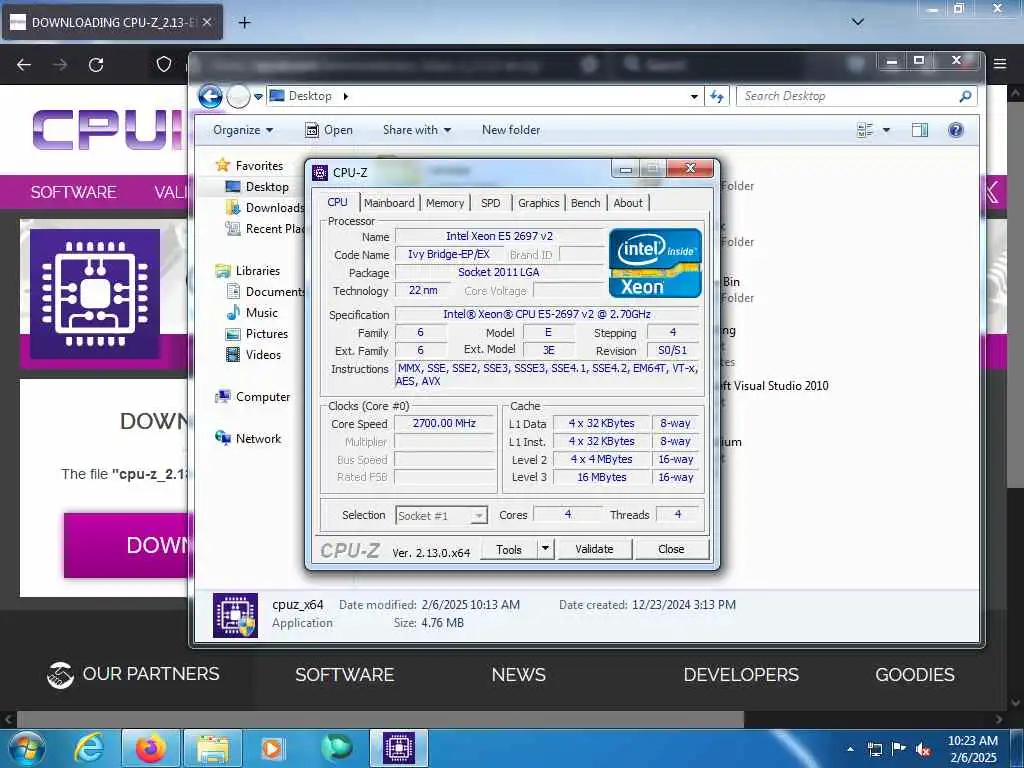The image size is (1024, 768).
Task: Click SOFTWARE link in page footer
Action: click(x=344, y=675)
